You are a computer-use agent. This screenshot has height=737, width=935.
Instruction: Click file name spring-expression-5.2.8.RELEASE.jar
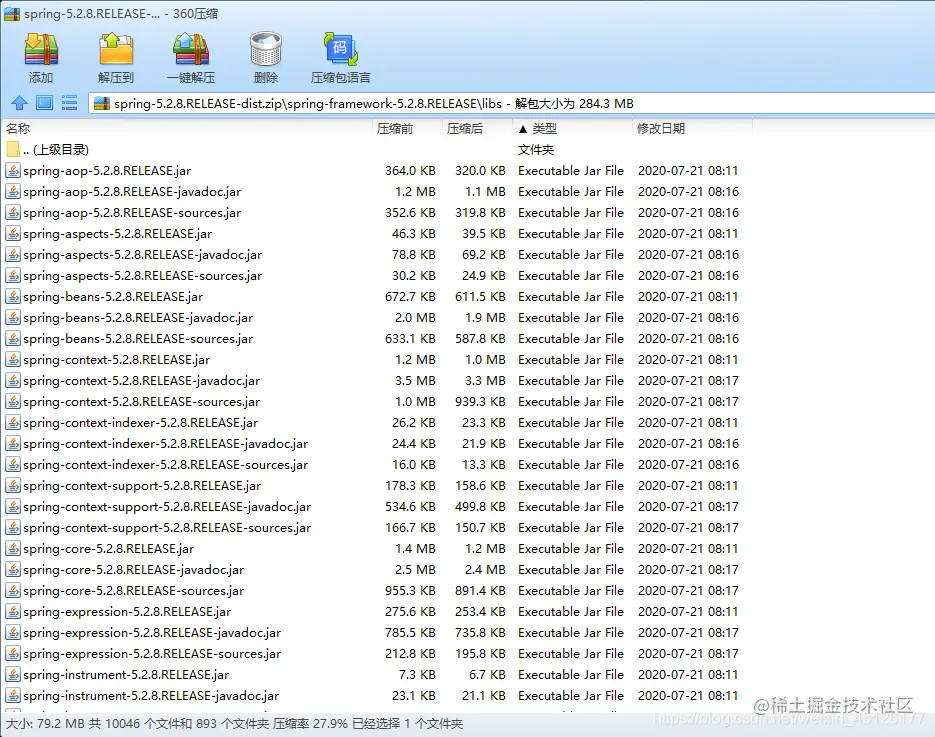point(127,612)
